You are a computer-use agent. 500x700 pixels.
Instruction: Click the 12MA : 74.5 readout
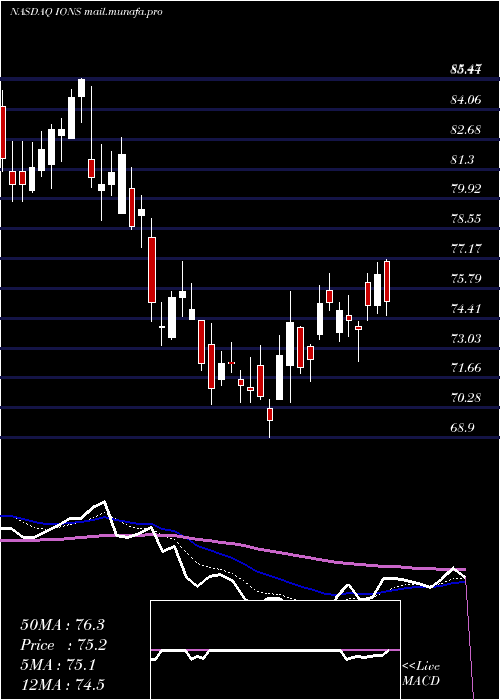tap(62, 684)
